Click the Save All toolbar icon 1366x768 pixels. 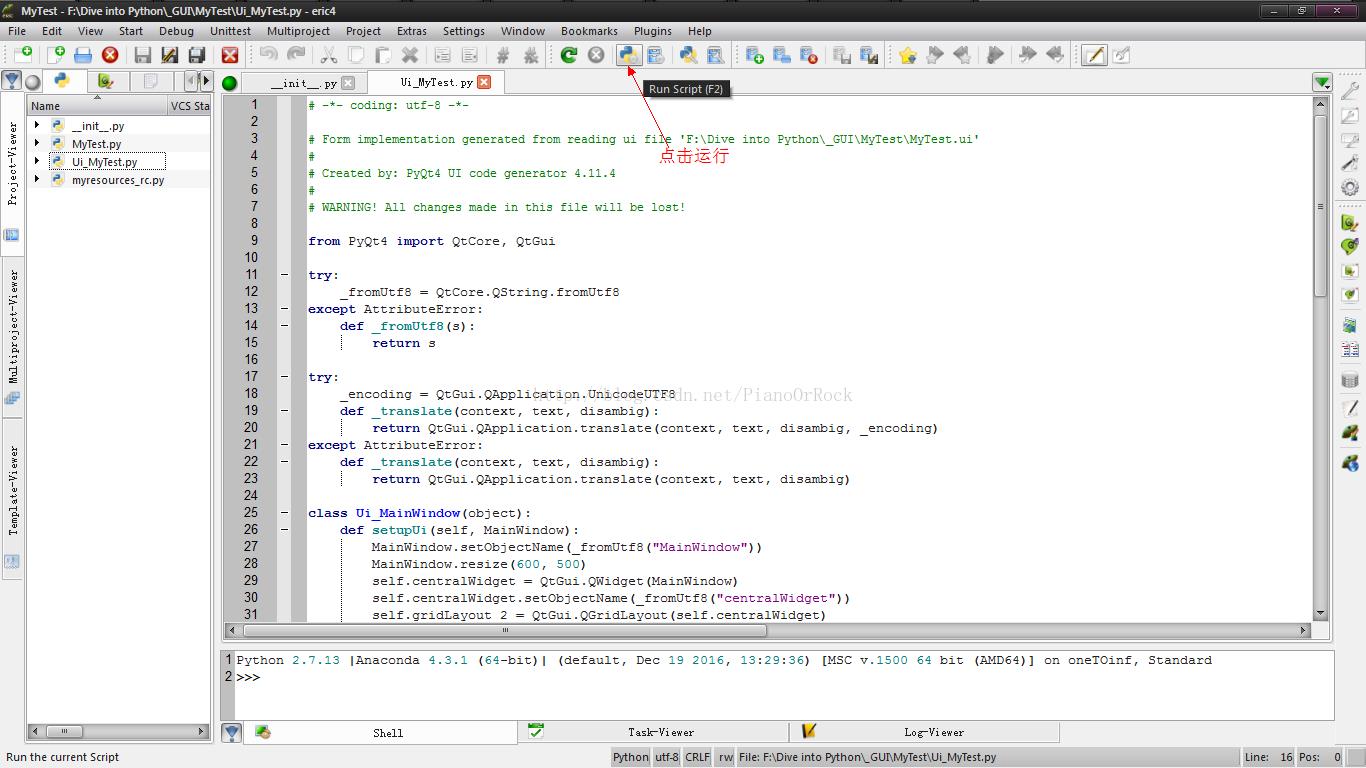coord(197,55)
